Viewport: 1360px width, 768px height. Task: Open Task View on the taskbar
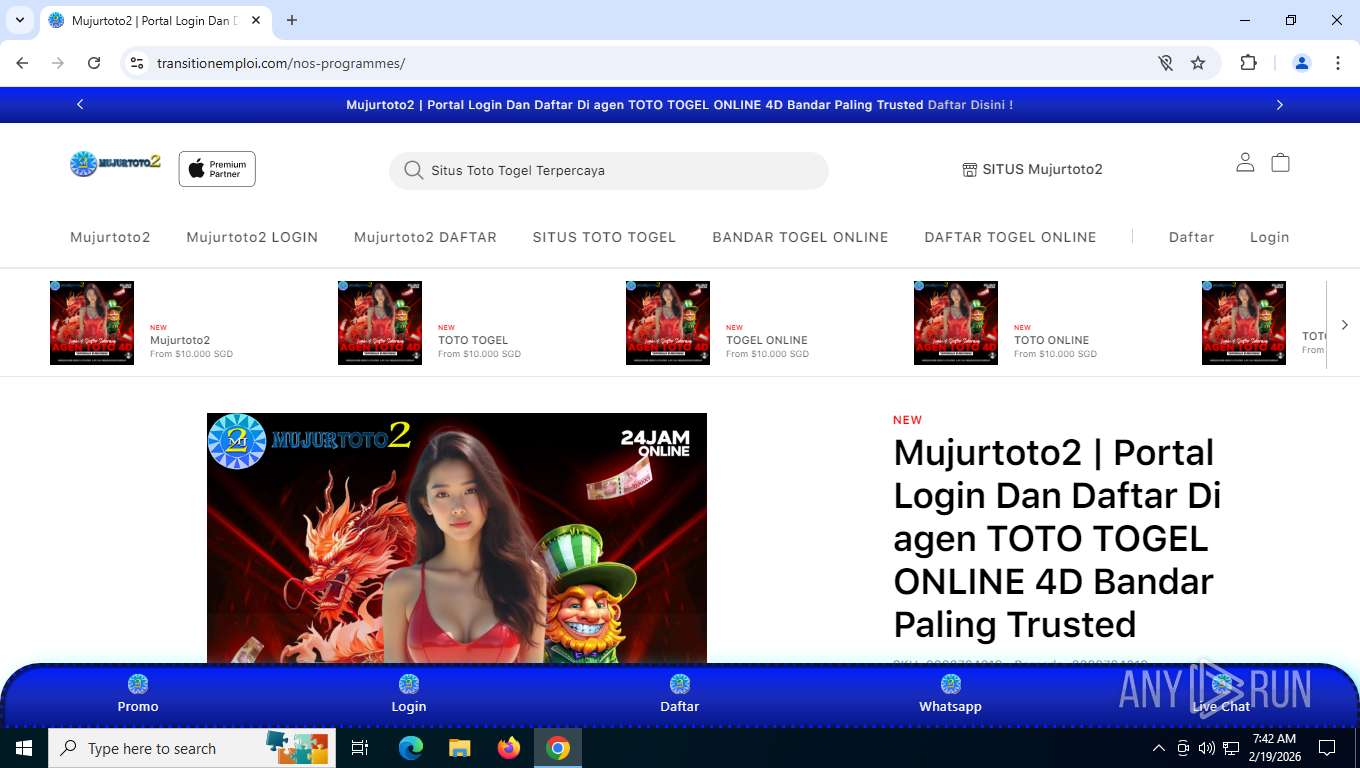[x=360, y=748]
